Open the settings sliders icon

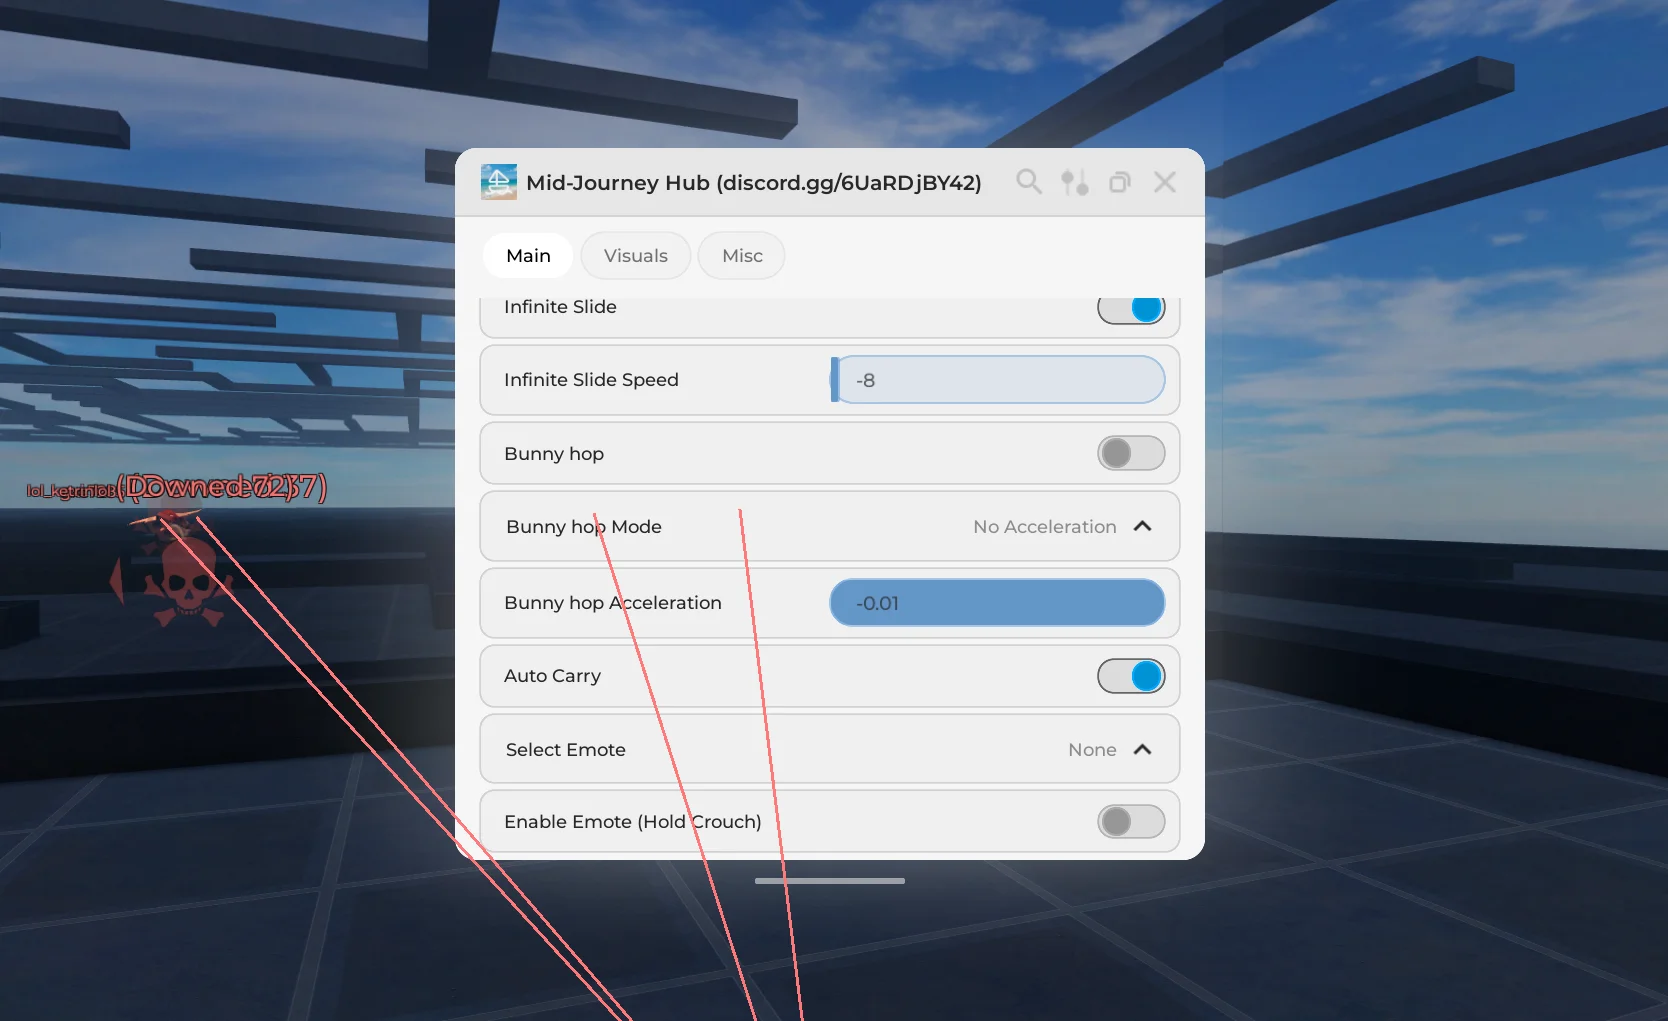(x=1074, y=182)
